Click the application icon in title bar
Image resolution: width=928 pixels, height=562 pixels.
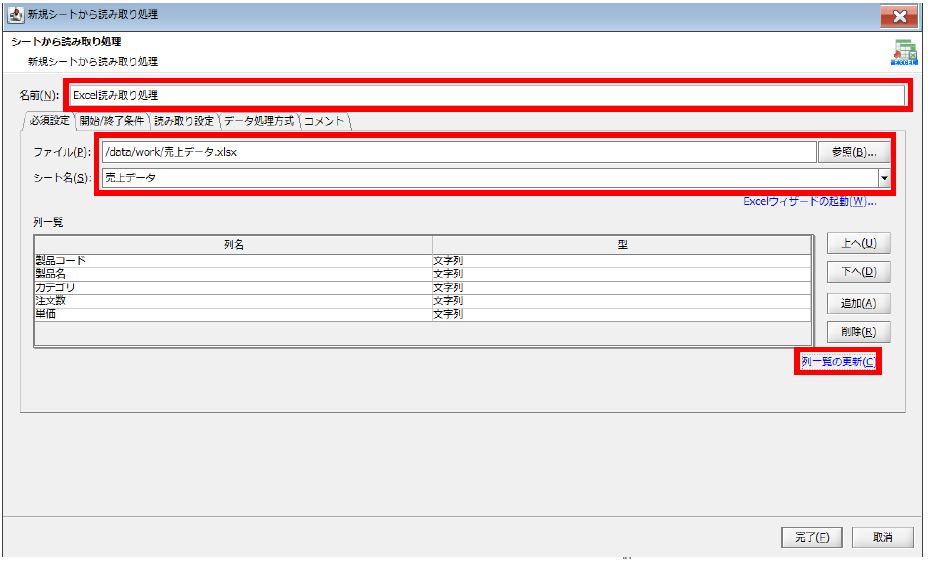click(16, 15)
